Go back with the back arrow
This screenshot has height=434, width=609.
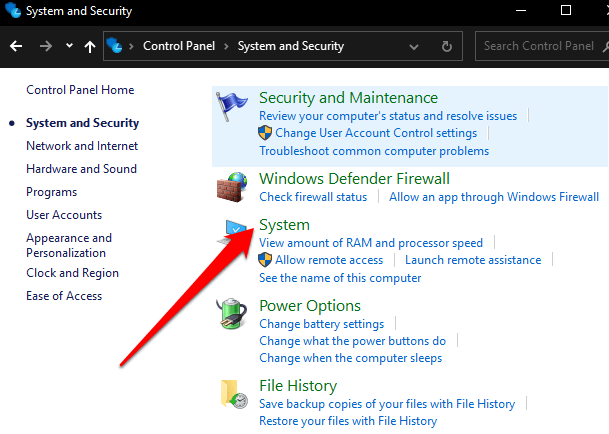(16, 46)
